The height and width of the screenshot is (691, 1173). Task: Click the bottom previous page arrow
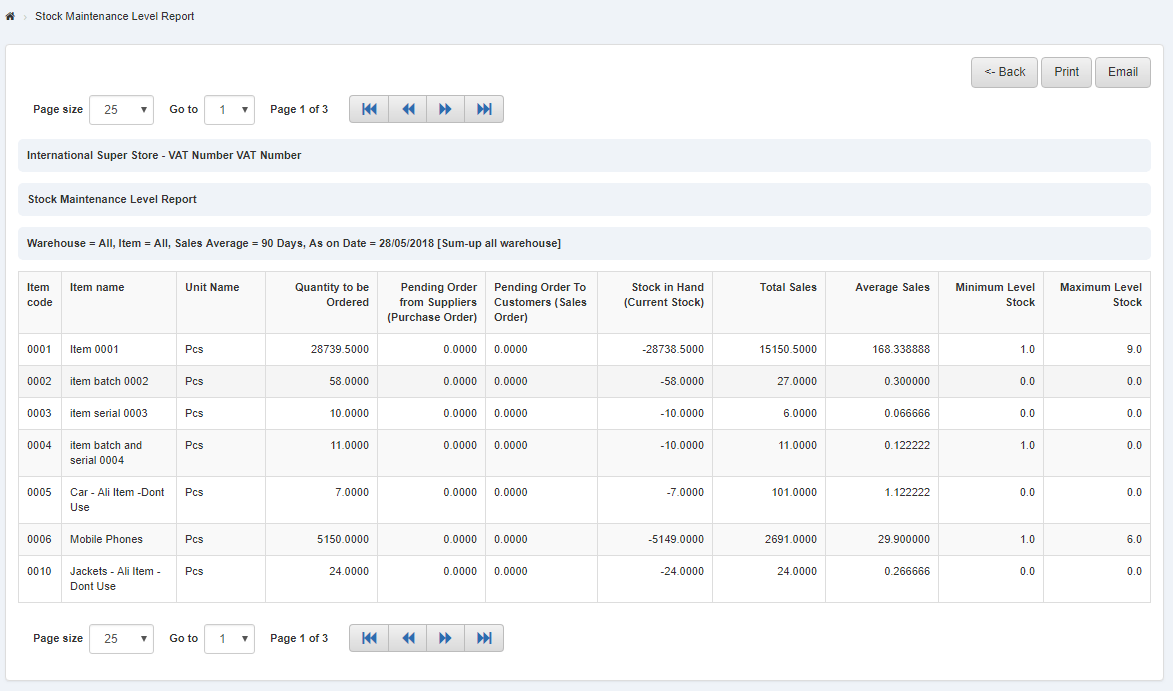(x=407, y=637)
